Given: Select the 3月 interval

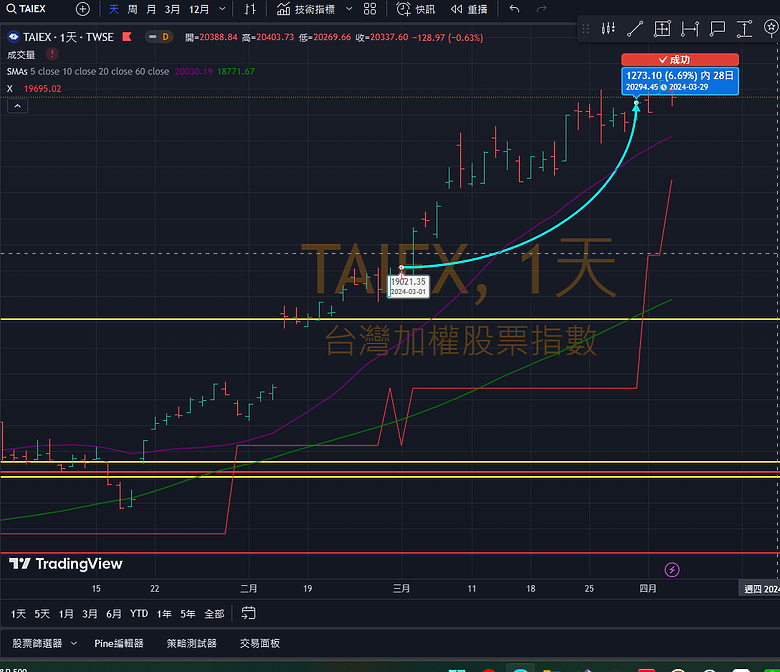Looking at the screenshot, I should [x=173, y=9].
